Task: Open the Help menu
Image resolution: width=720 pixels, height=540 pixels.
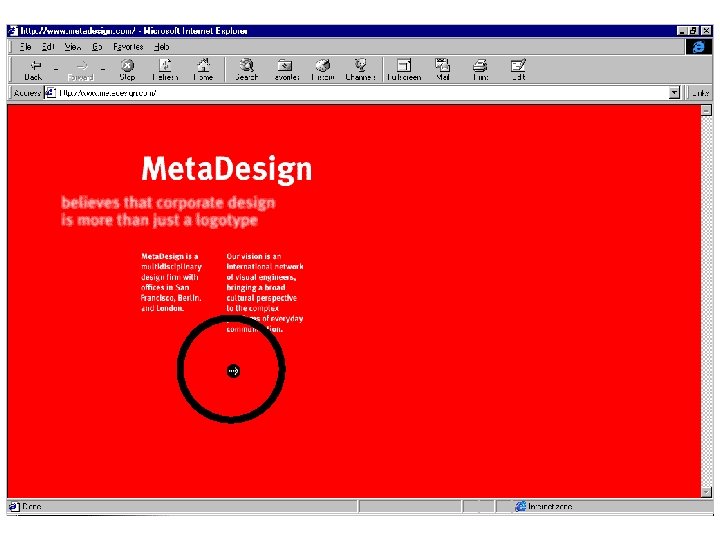Action: 162,47
